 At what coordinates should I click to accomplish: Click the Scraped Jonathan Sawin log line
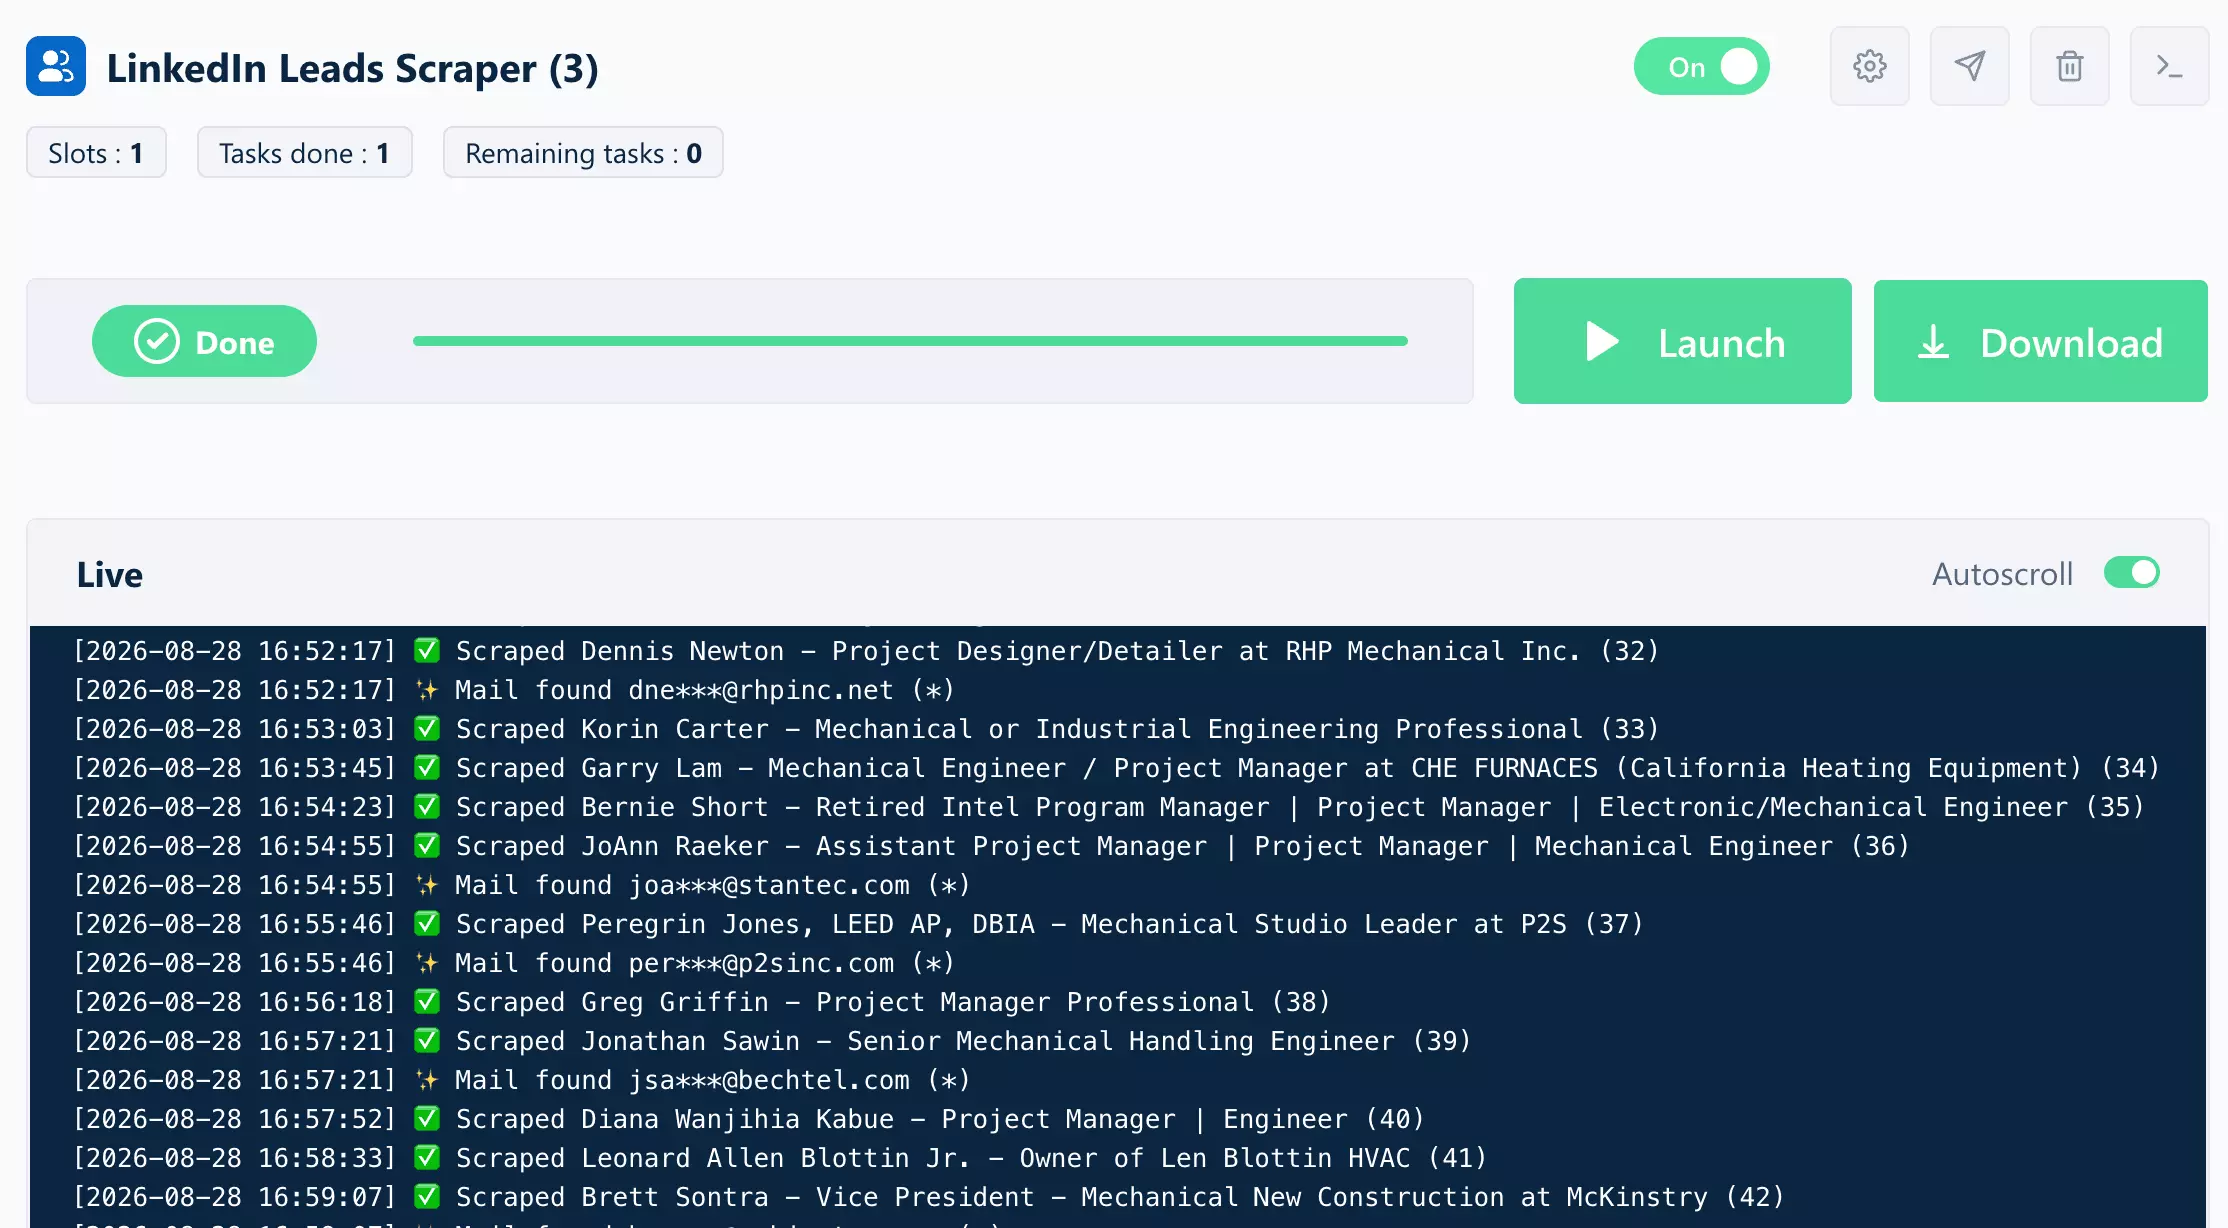tap(772, 1041)
